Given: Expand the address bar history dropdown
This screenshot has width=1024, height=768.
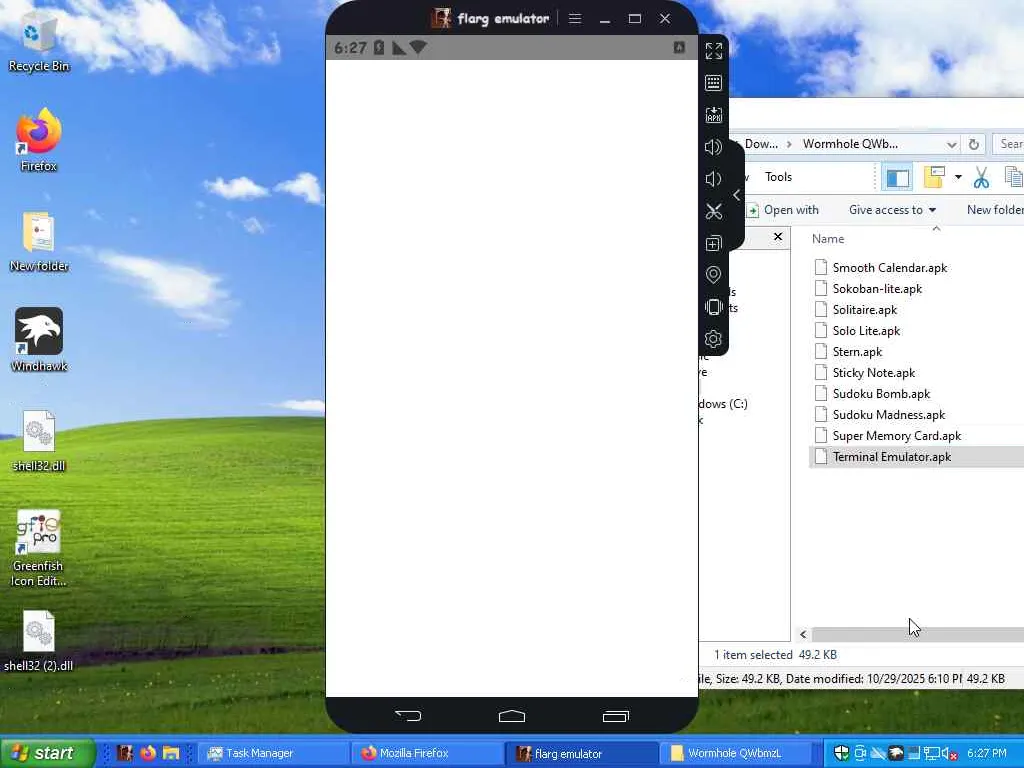Looking at the screenshot, I should click(x=952, y=144).
